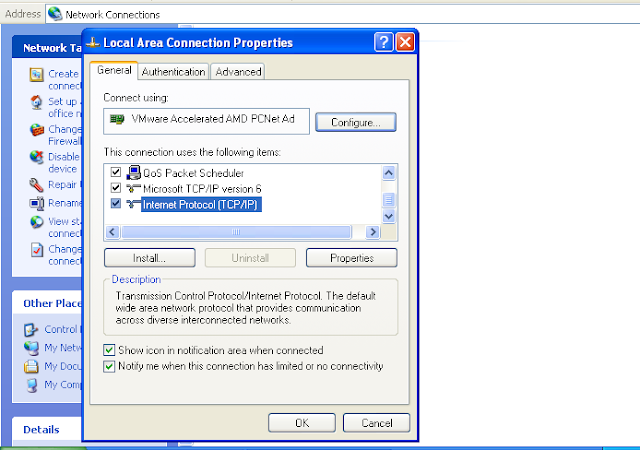The height and width of the screenshot is (450, 640).
Task: Click the Uninstall button
Action: (x=250, y=258)
